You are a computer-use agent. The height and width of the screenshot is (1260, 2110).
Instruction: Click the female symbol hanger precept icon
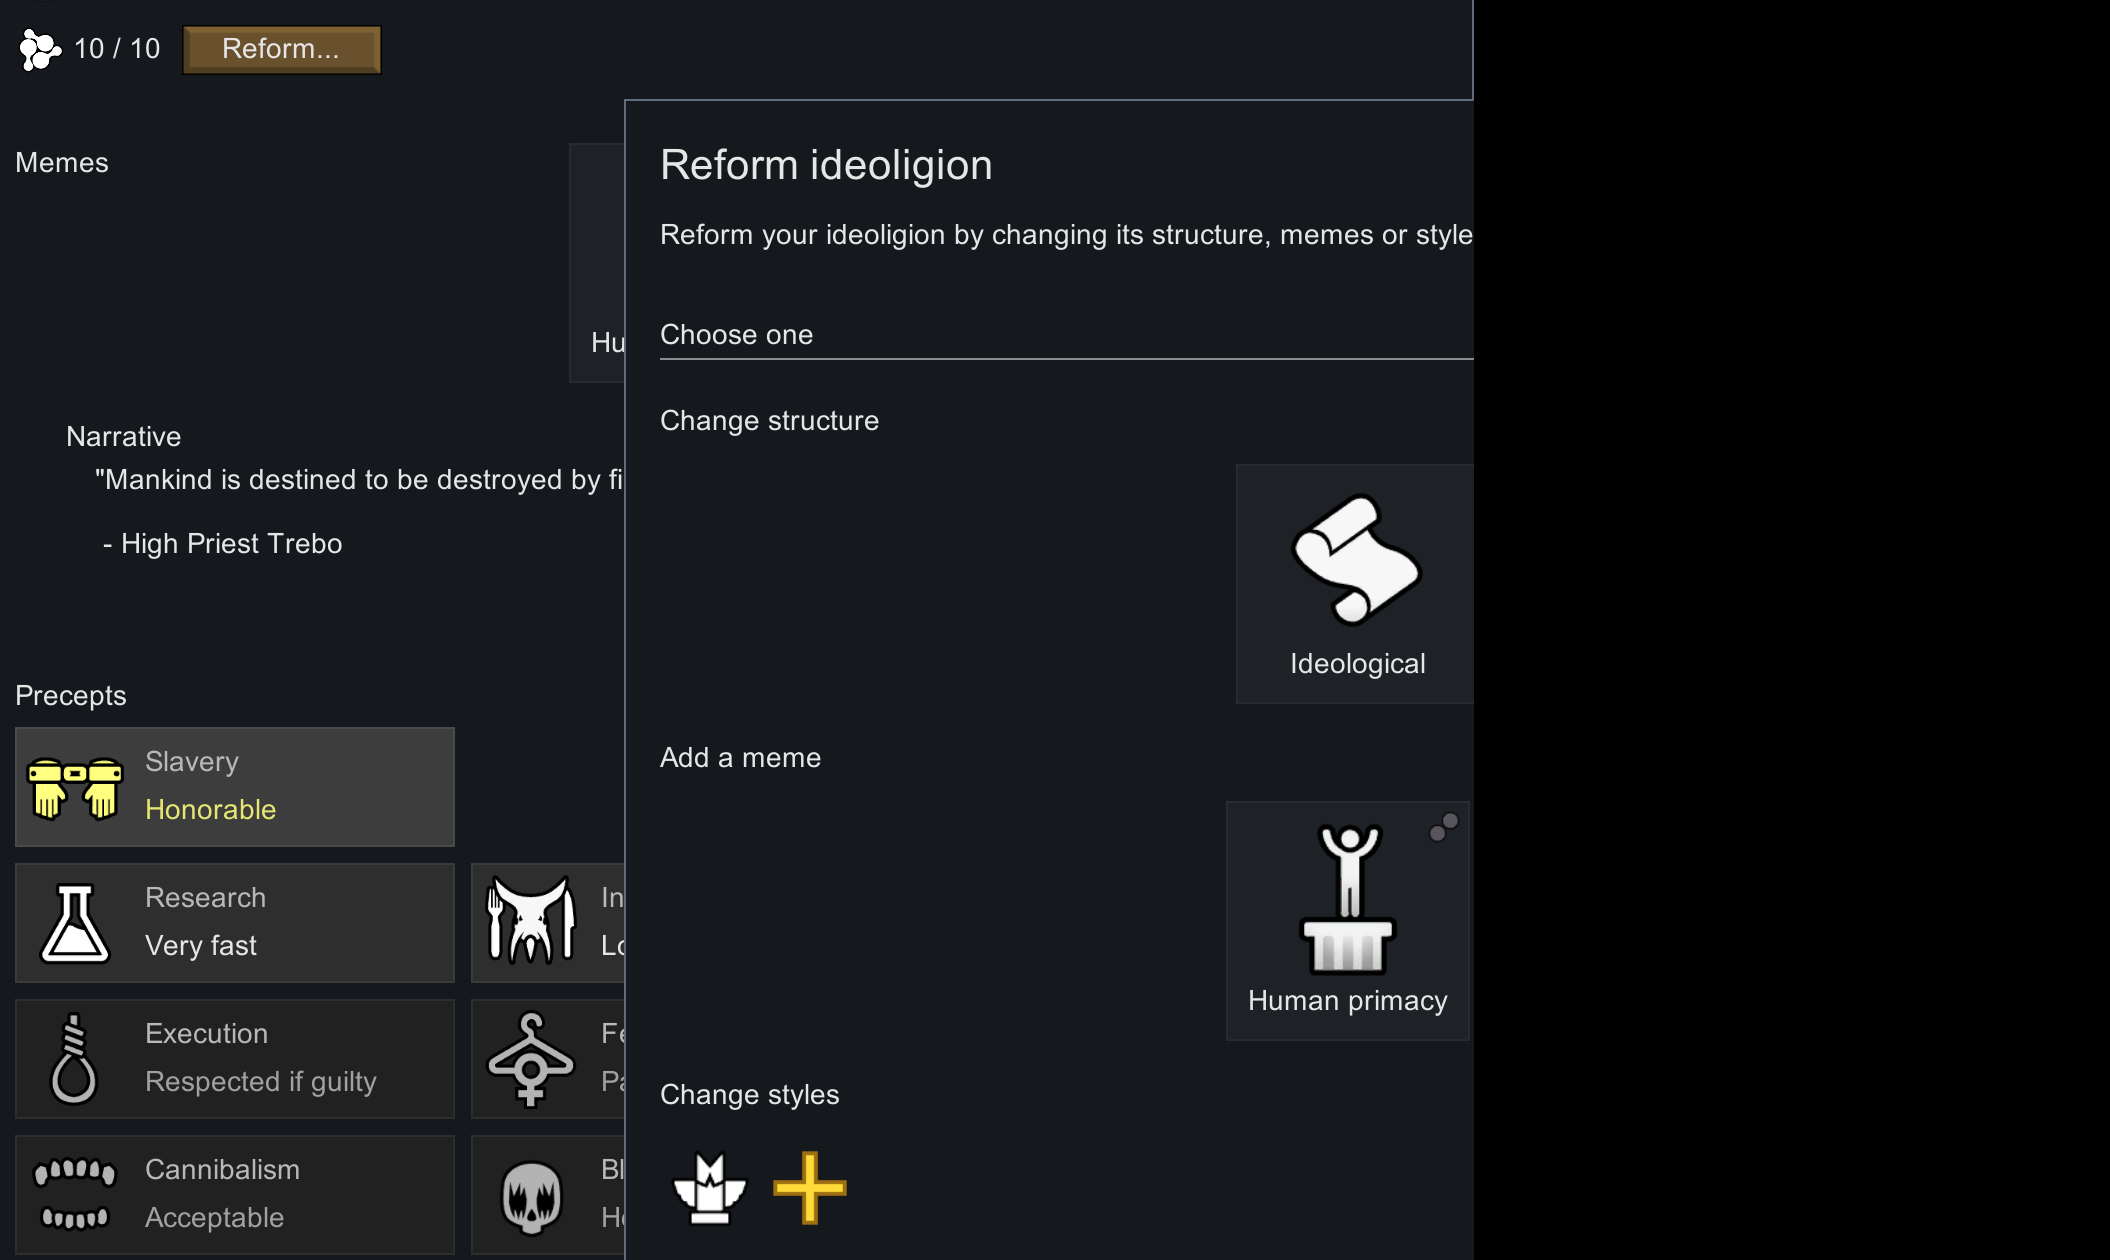531,1060
